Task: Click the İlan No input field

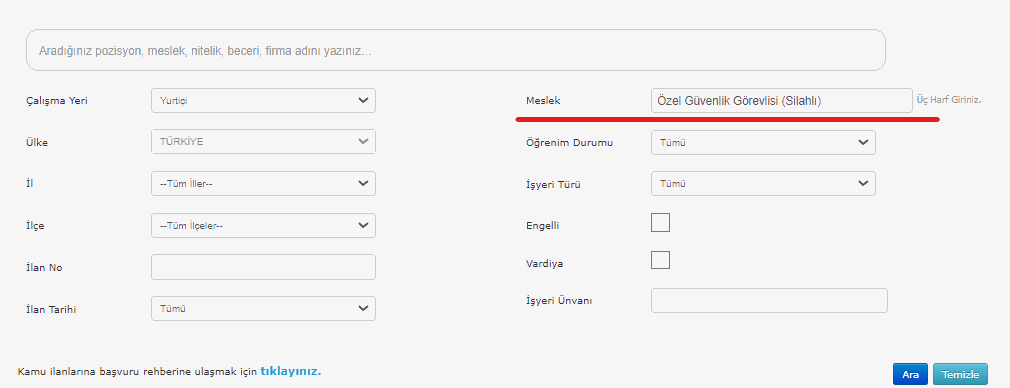Action: pyautogui.click(x=263, y=267)
